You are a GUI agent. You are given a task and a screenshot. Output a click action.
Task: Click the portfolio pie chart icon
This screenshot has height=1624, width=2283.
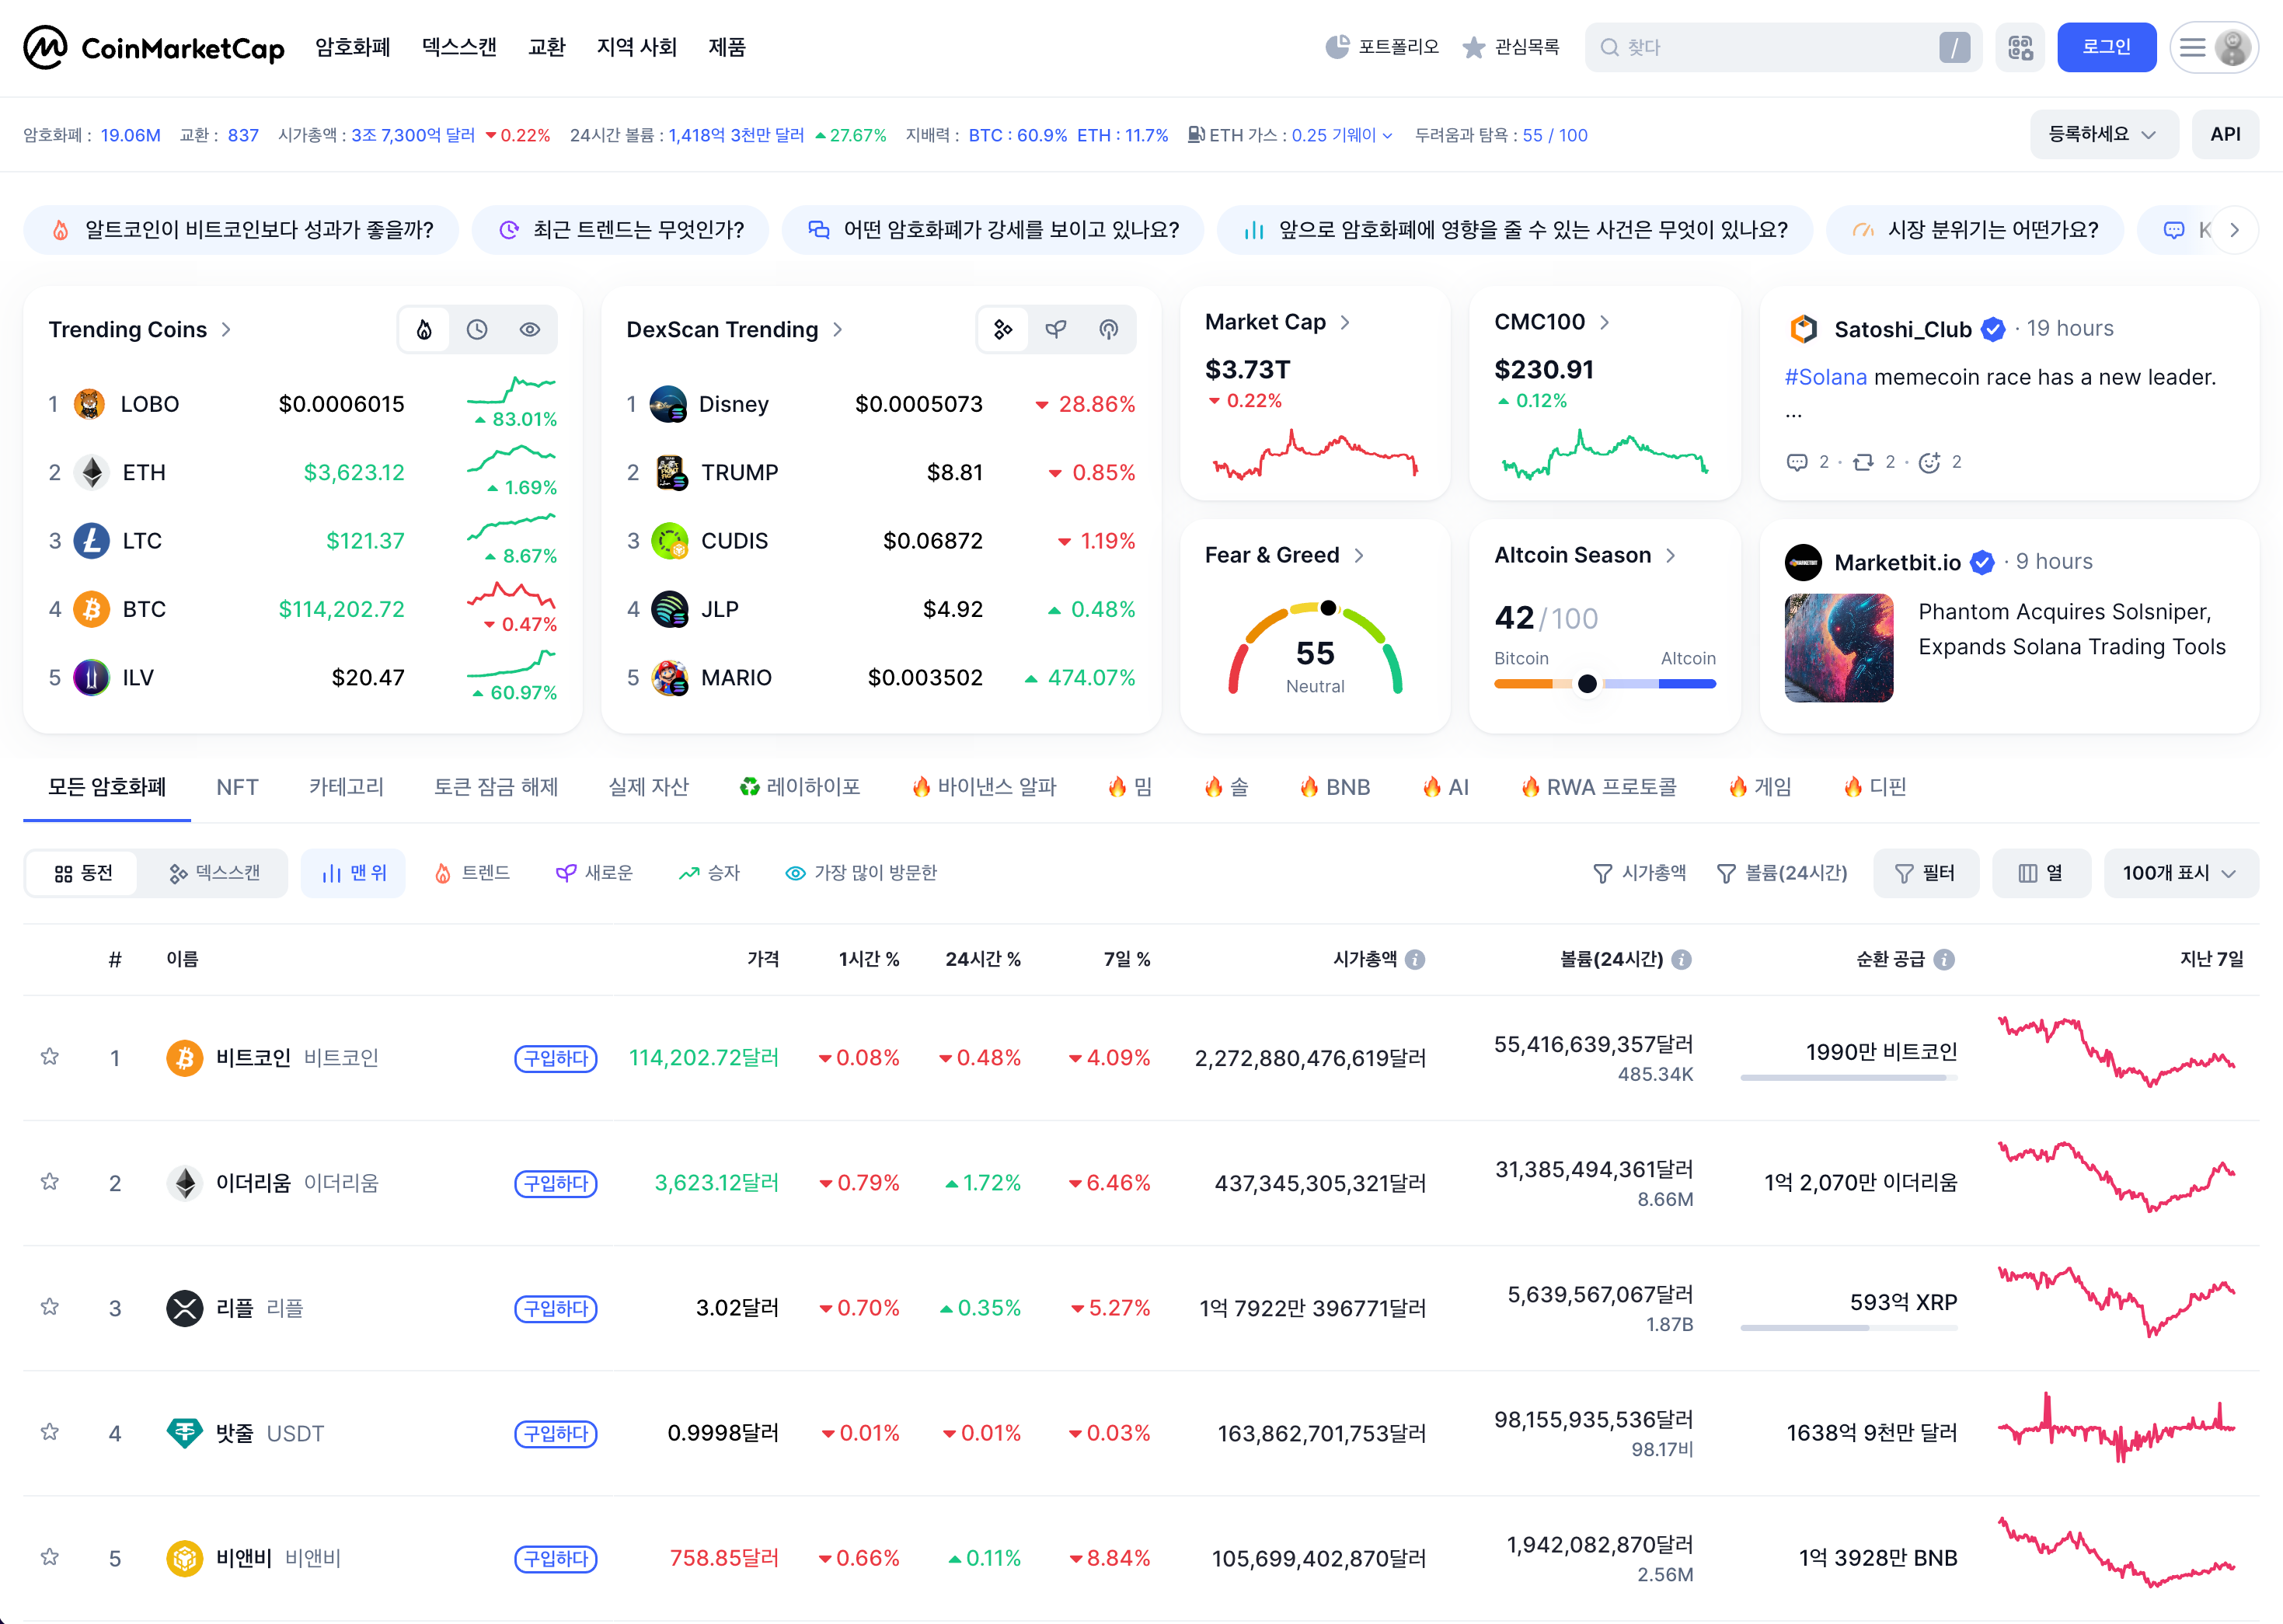[1337, 47]
